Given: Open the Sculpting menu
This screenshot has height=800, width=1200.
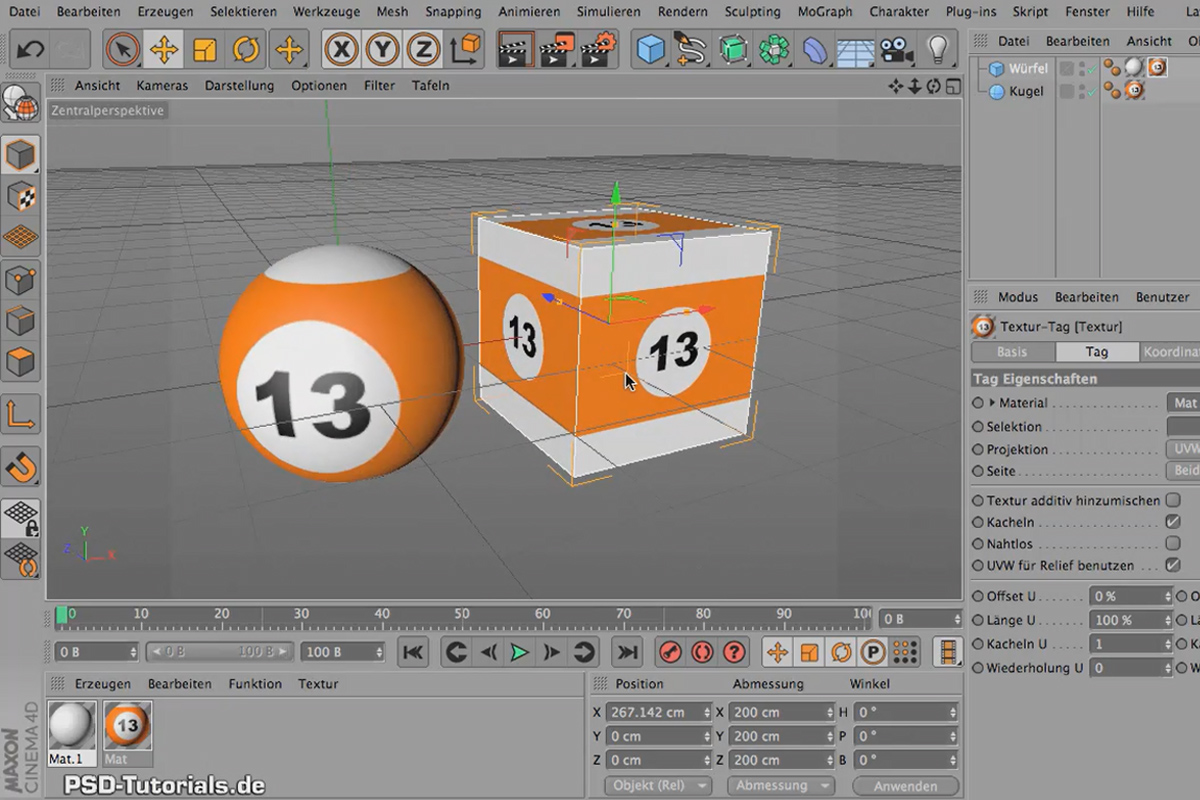Looking at the screenshot, I should 751,12.
